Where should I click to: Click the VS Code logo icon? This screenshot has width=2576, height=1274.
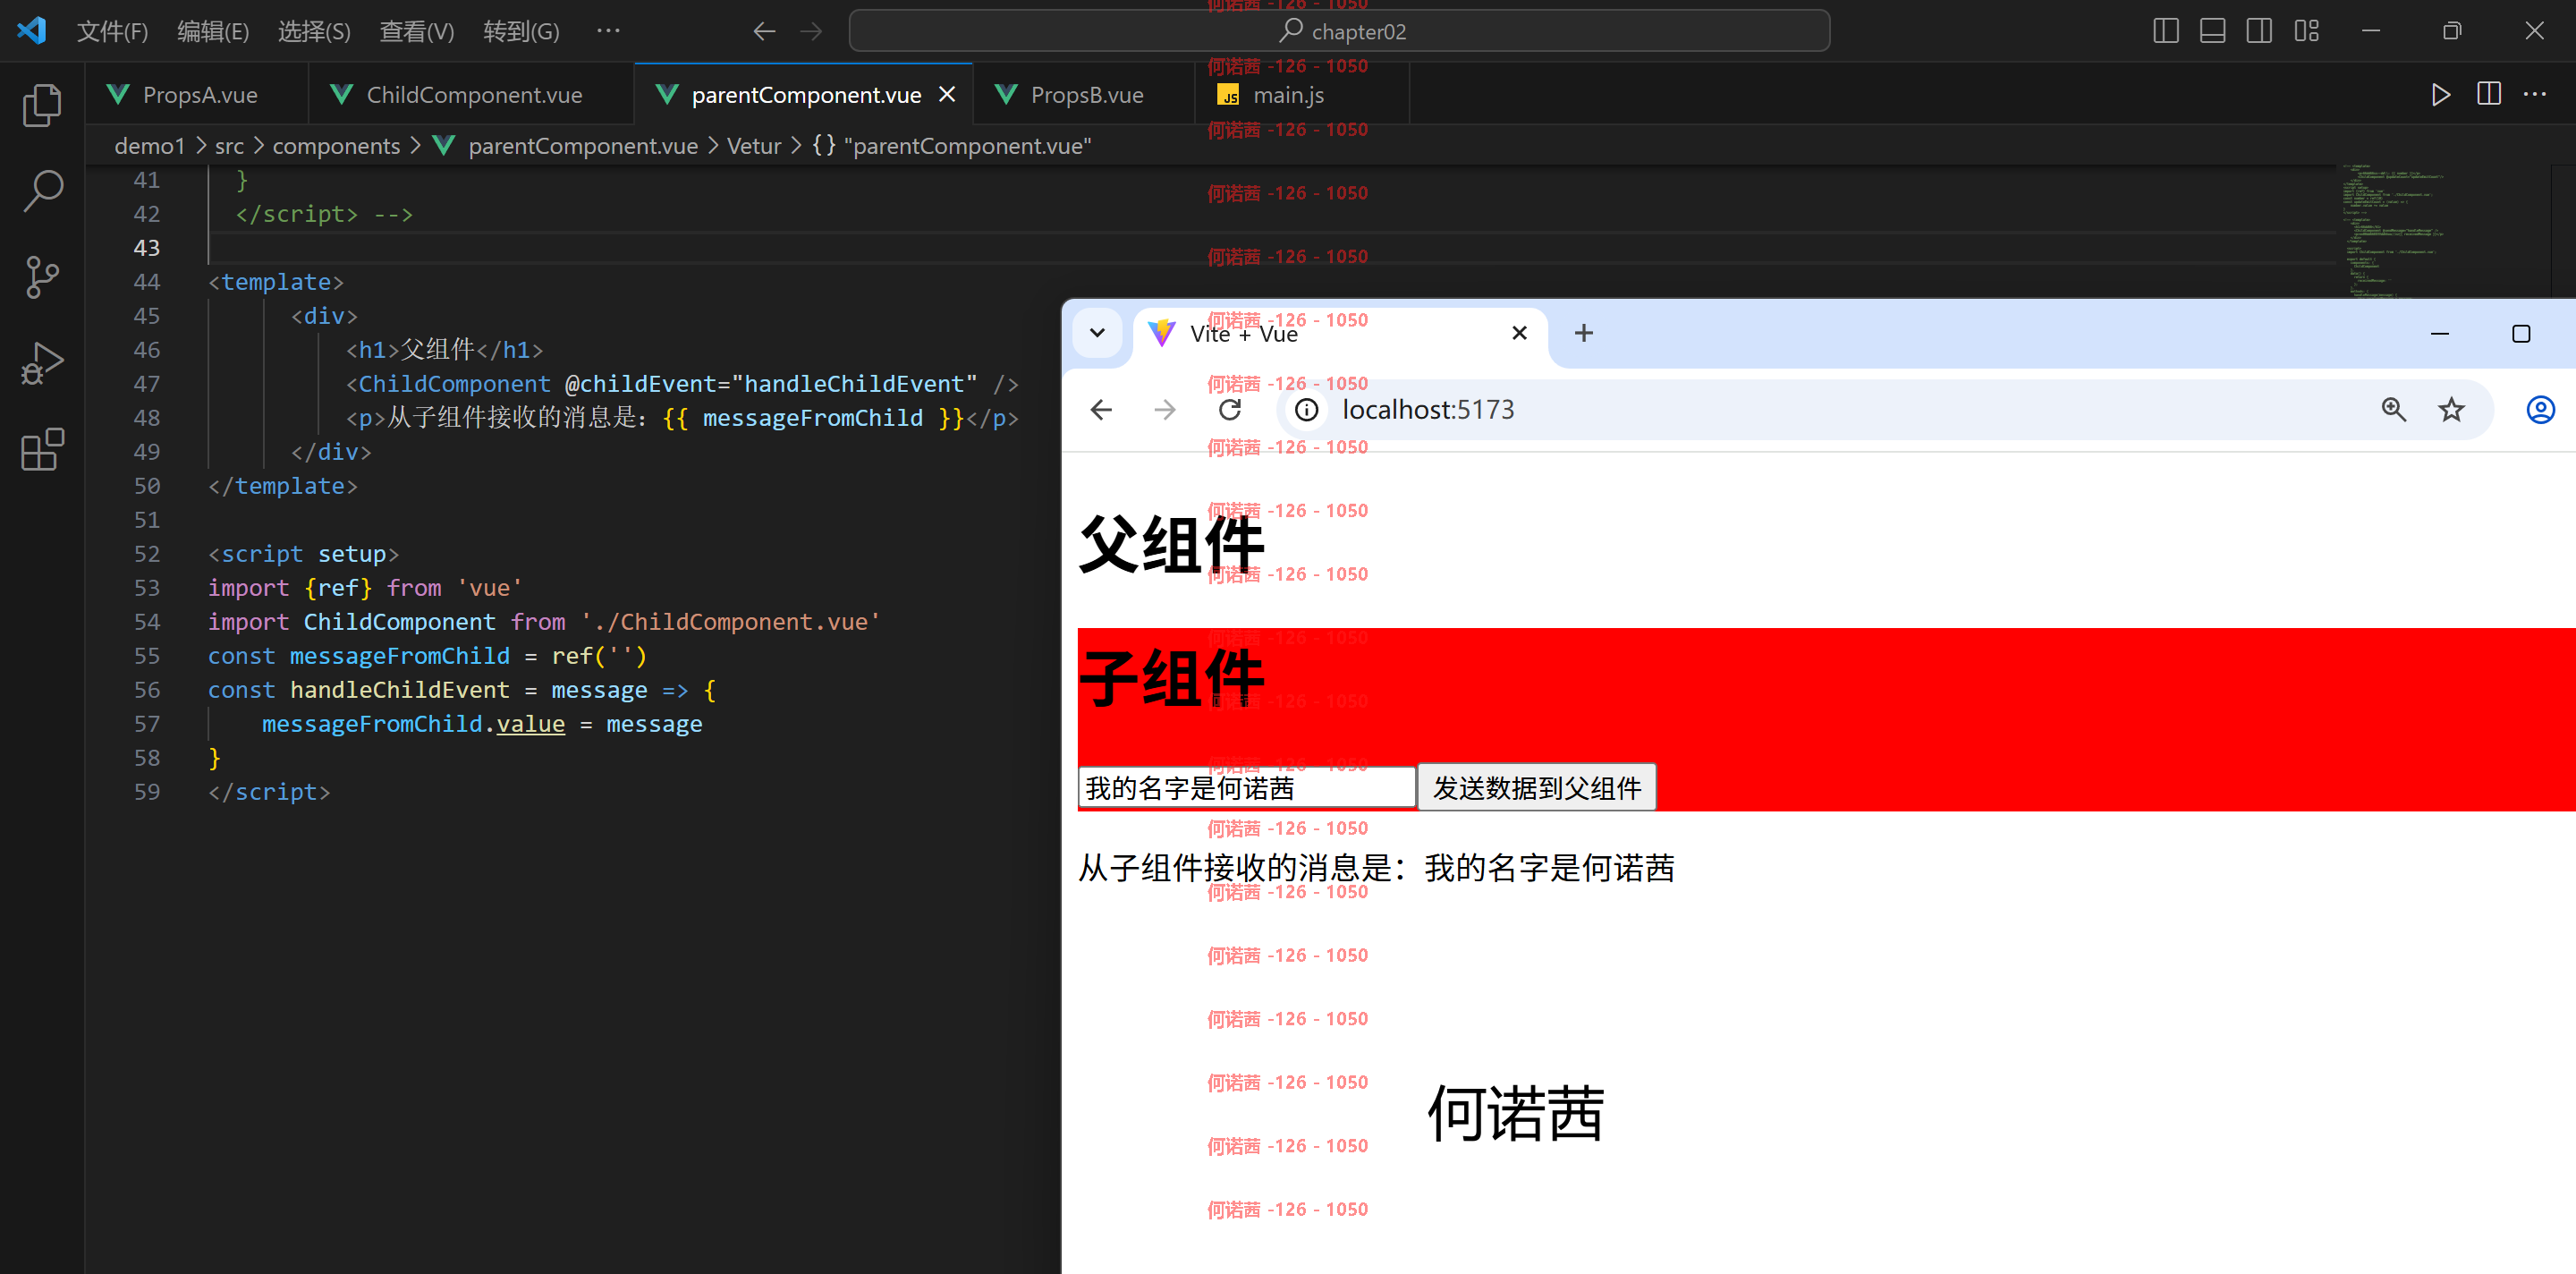[32, 30]
